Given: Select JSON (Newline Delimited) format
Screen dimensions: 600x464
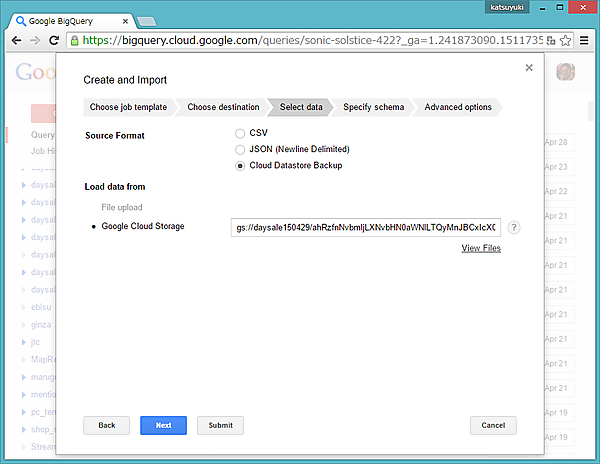Looking at the screenshot, I should (240, 149).
